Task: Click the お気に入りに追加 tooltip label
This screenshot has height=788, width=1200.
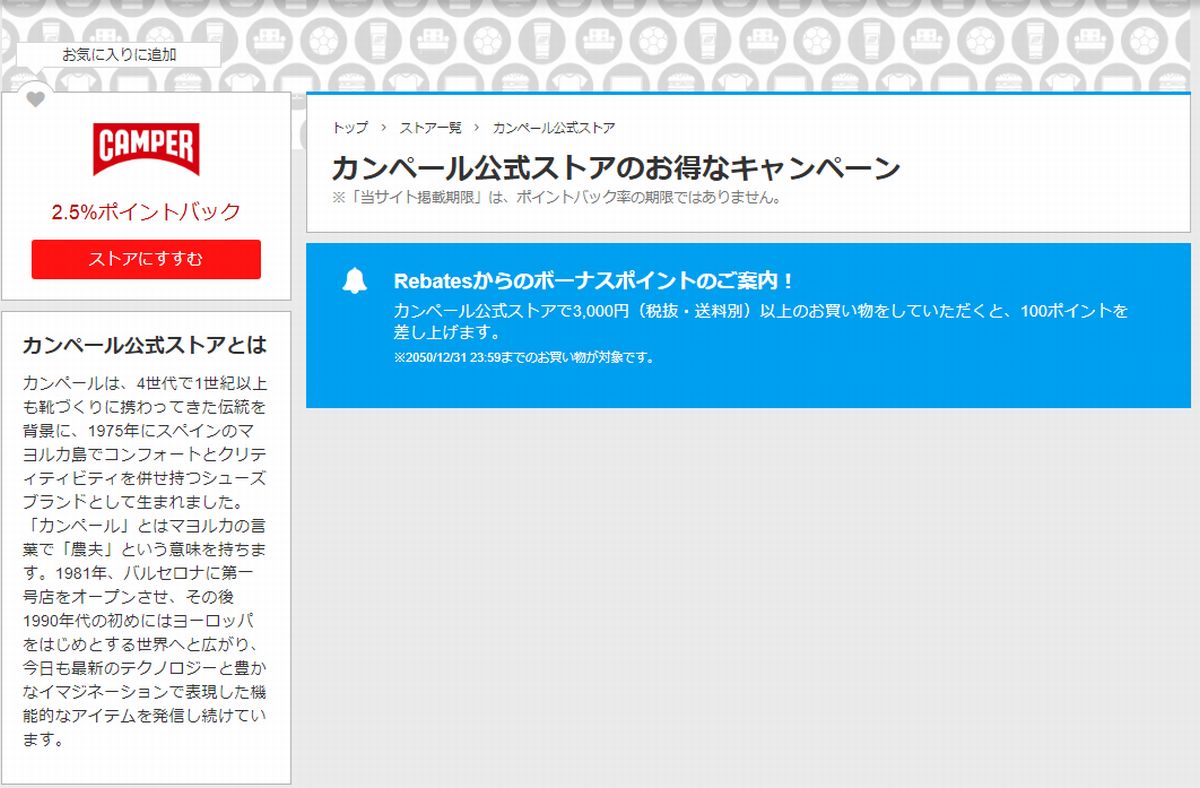Action: [119, 55]
